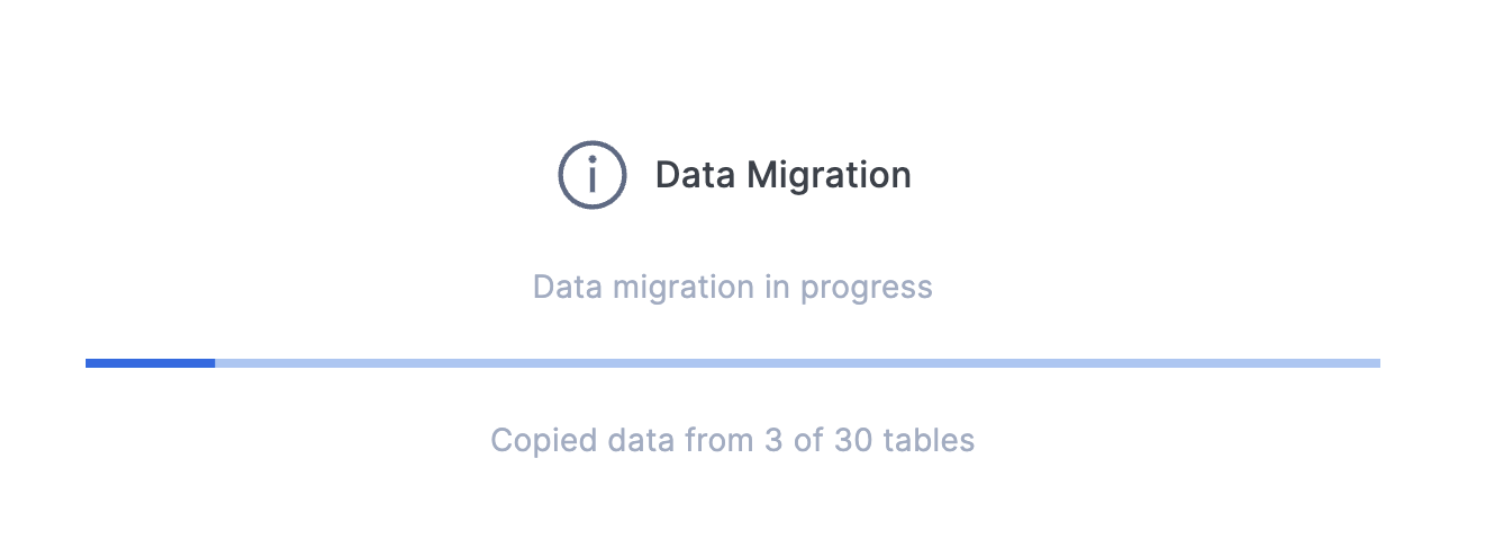Click "Data migration in progress" status text

tap(732, 287)
